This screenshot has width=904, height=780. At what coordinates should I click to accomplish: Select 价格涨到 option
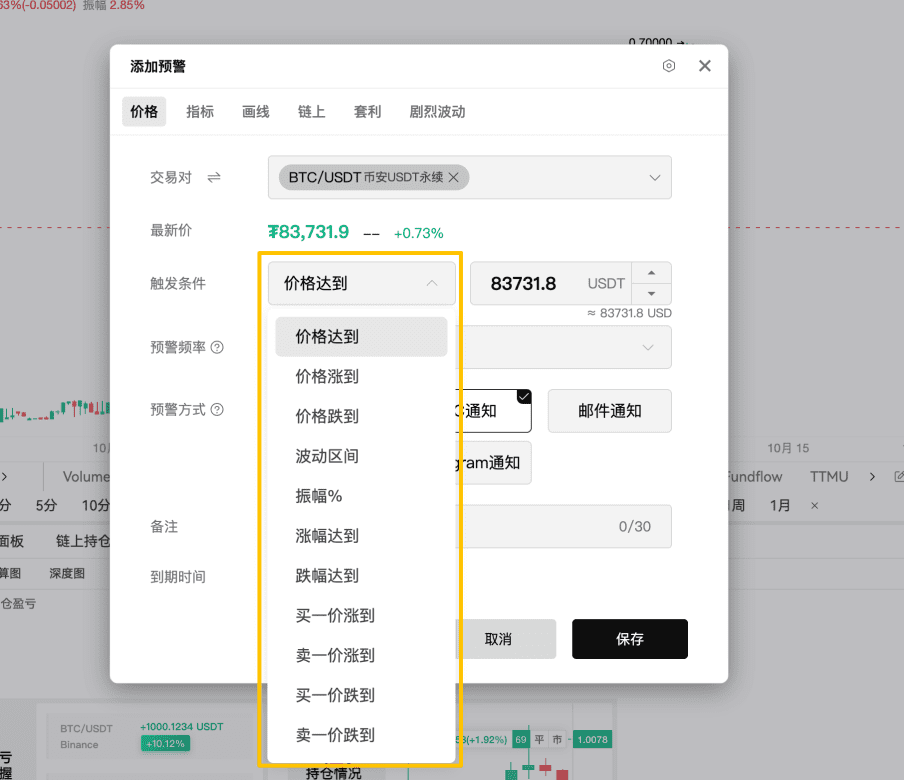[361, 376]
